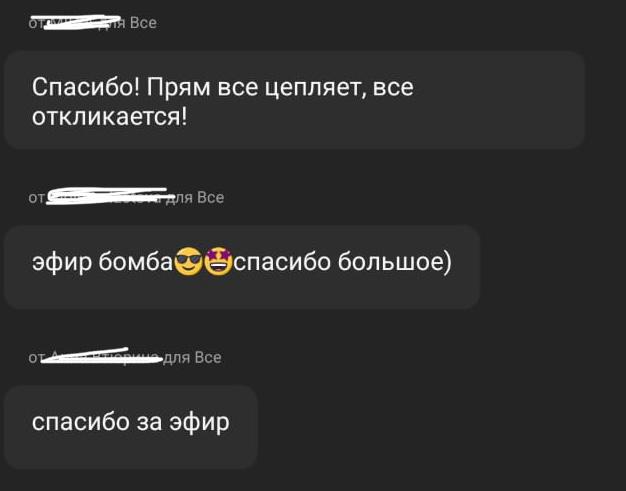Select the 'Спасибо! Прям все цепляет' message bubble
626x491 pixels.
point(295,100)
